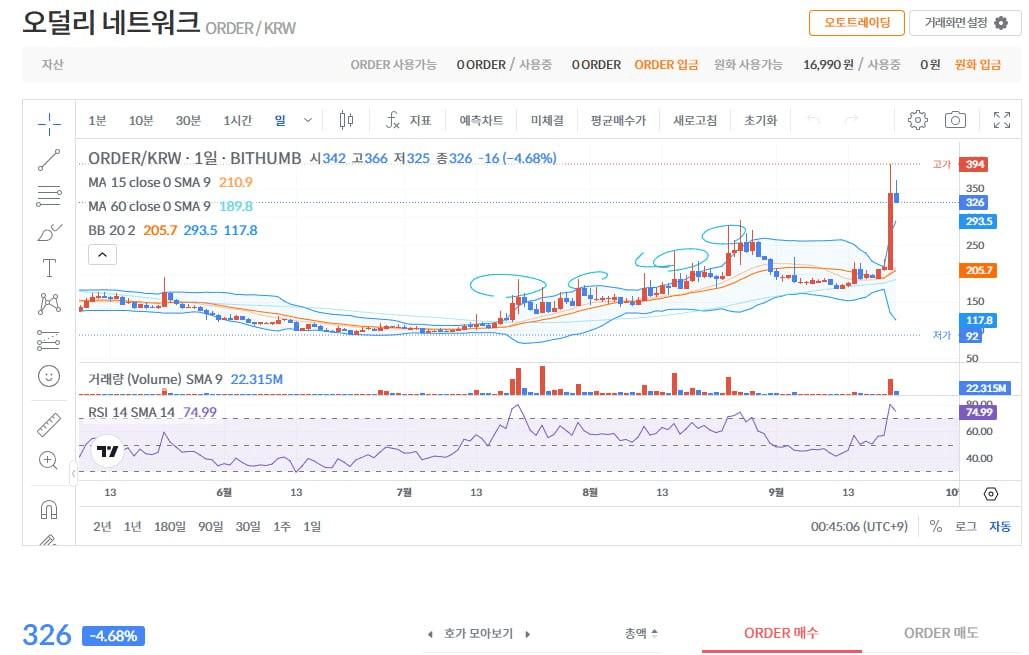
Task: Open the gear next to 거래화면 설정
Action: point(1001,23)
